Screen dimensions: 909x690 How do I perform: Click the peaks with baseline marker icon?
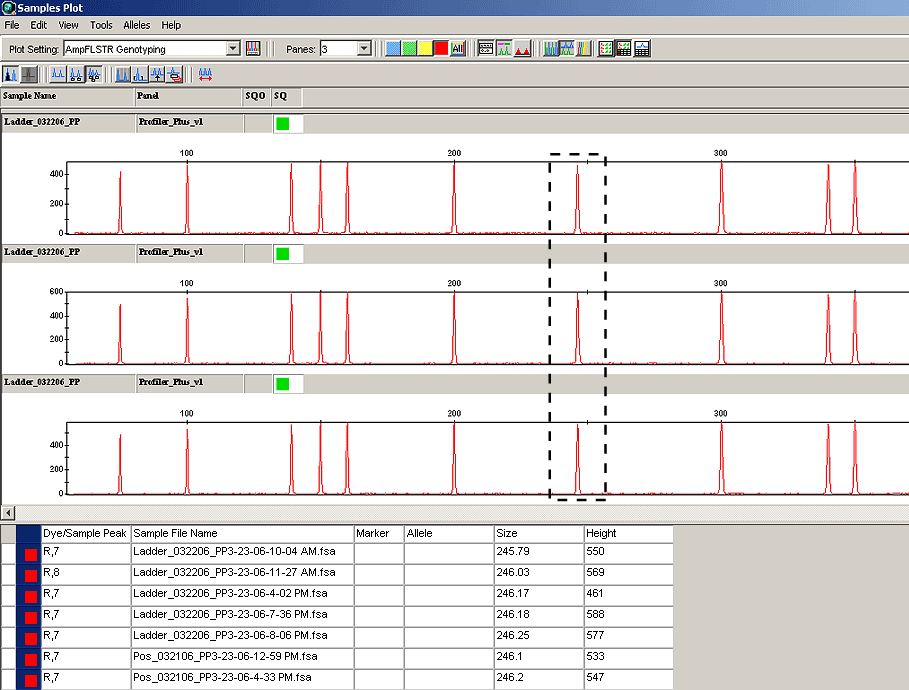(140, 74)
